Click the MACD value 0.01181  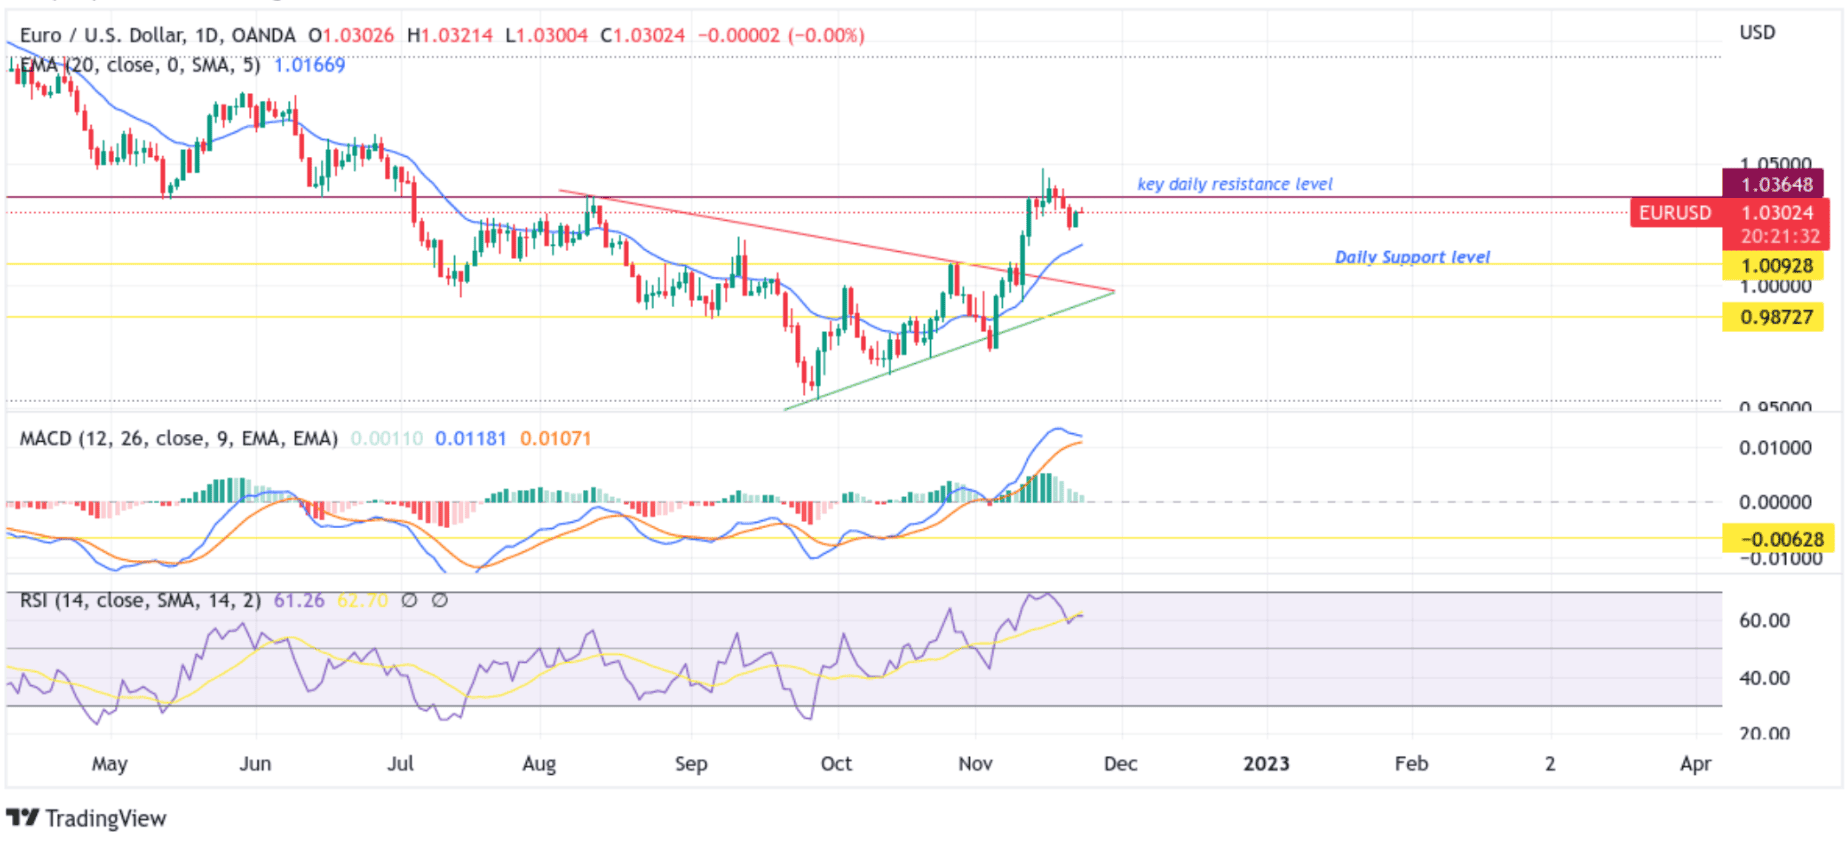point(471,438)
